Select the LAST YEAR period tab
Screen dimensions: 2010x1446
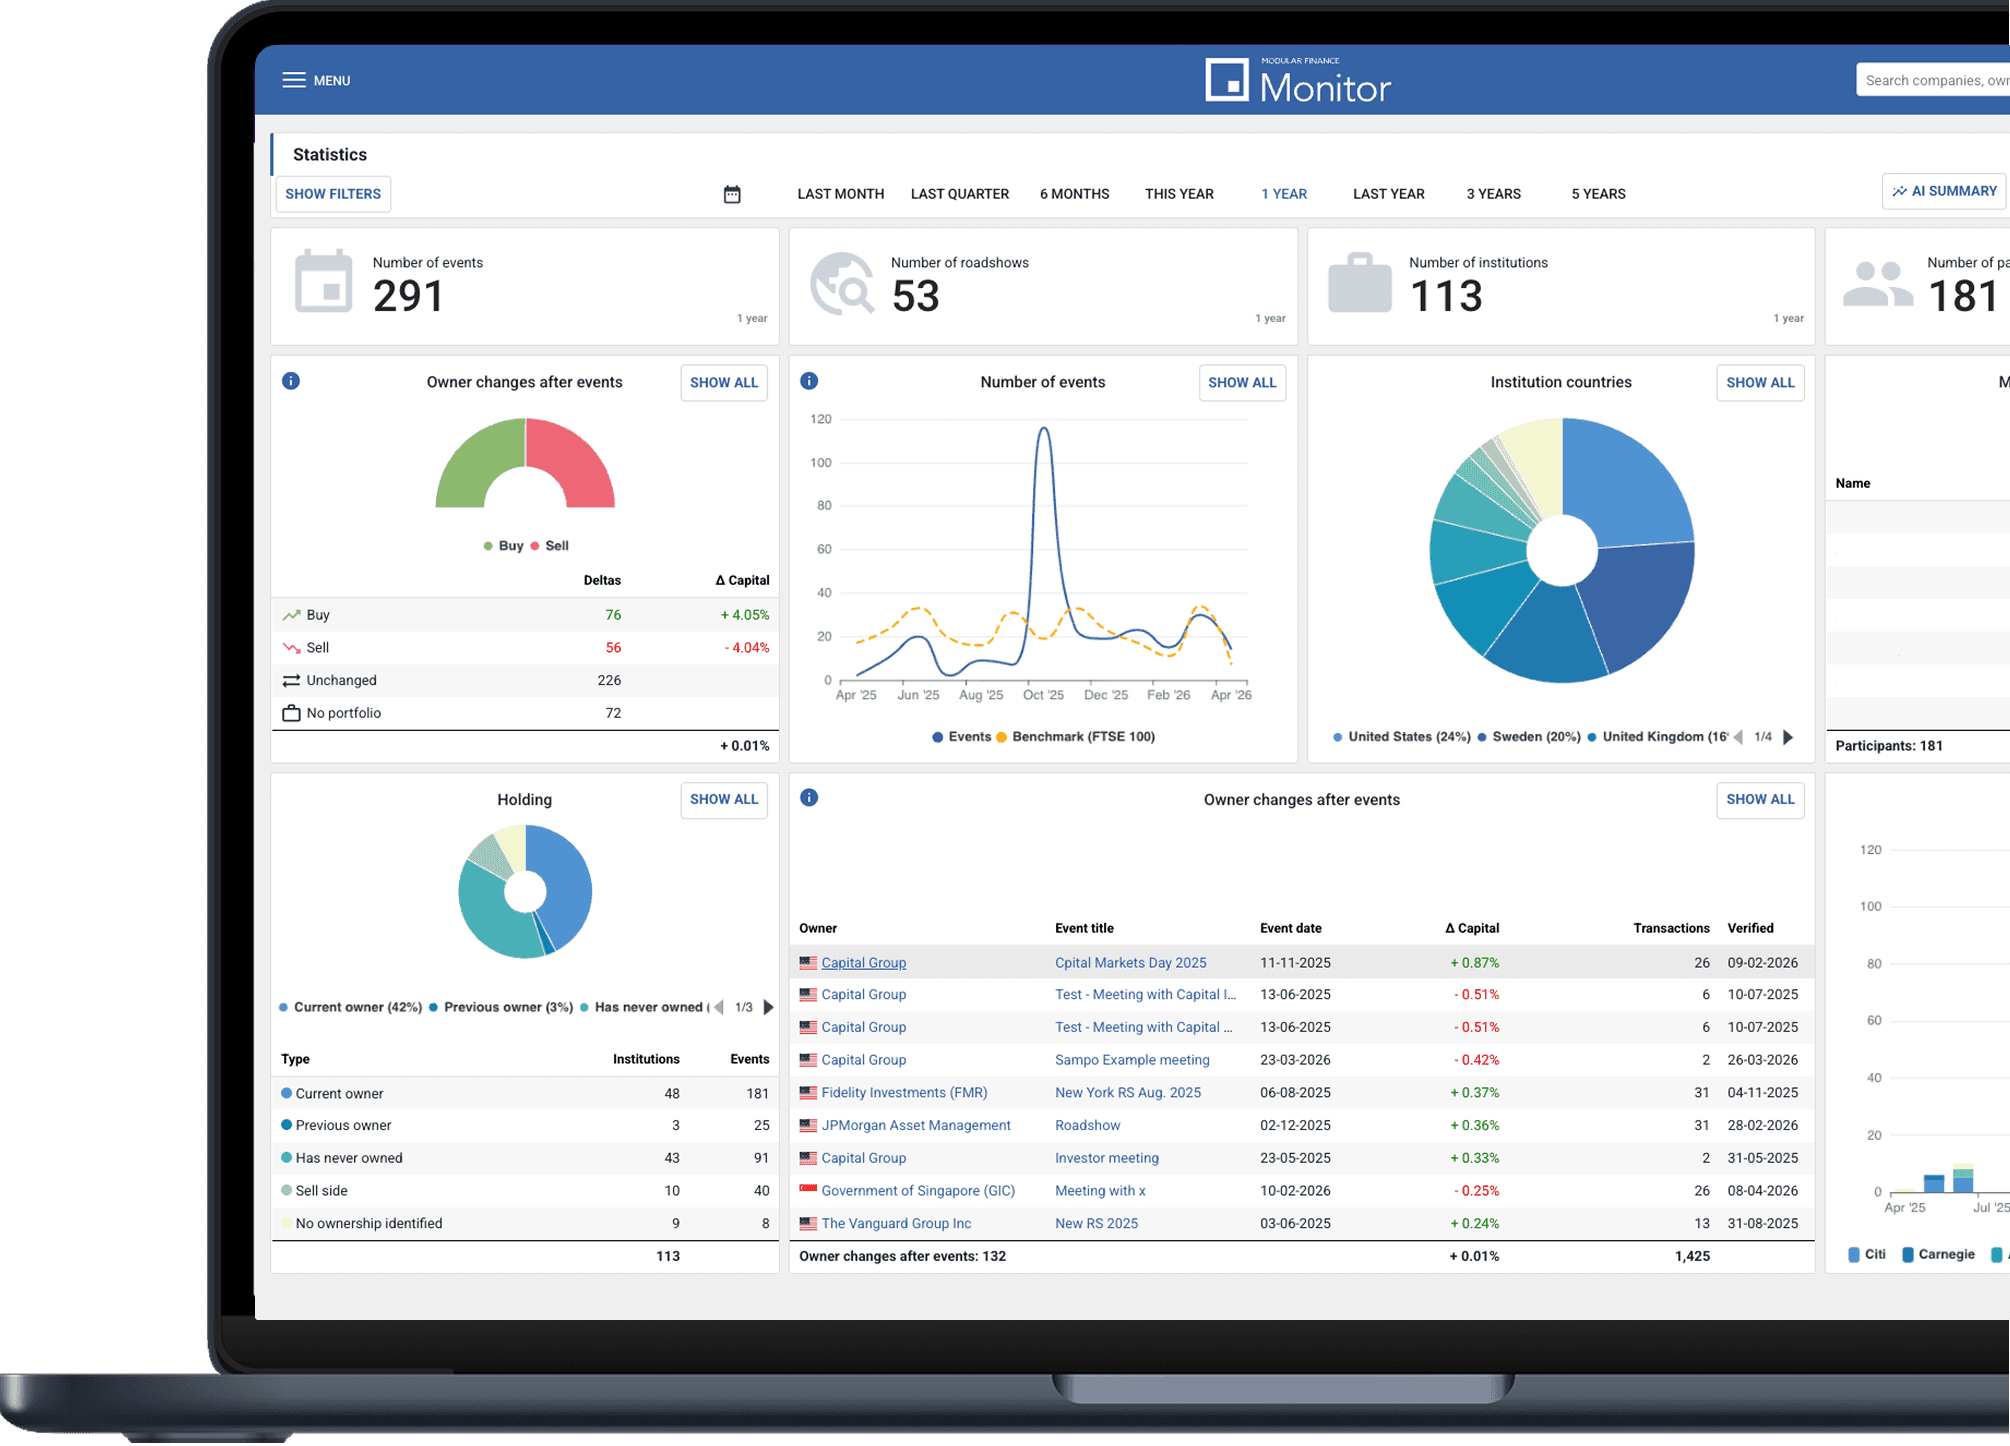[1388, 194]
